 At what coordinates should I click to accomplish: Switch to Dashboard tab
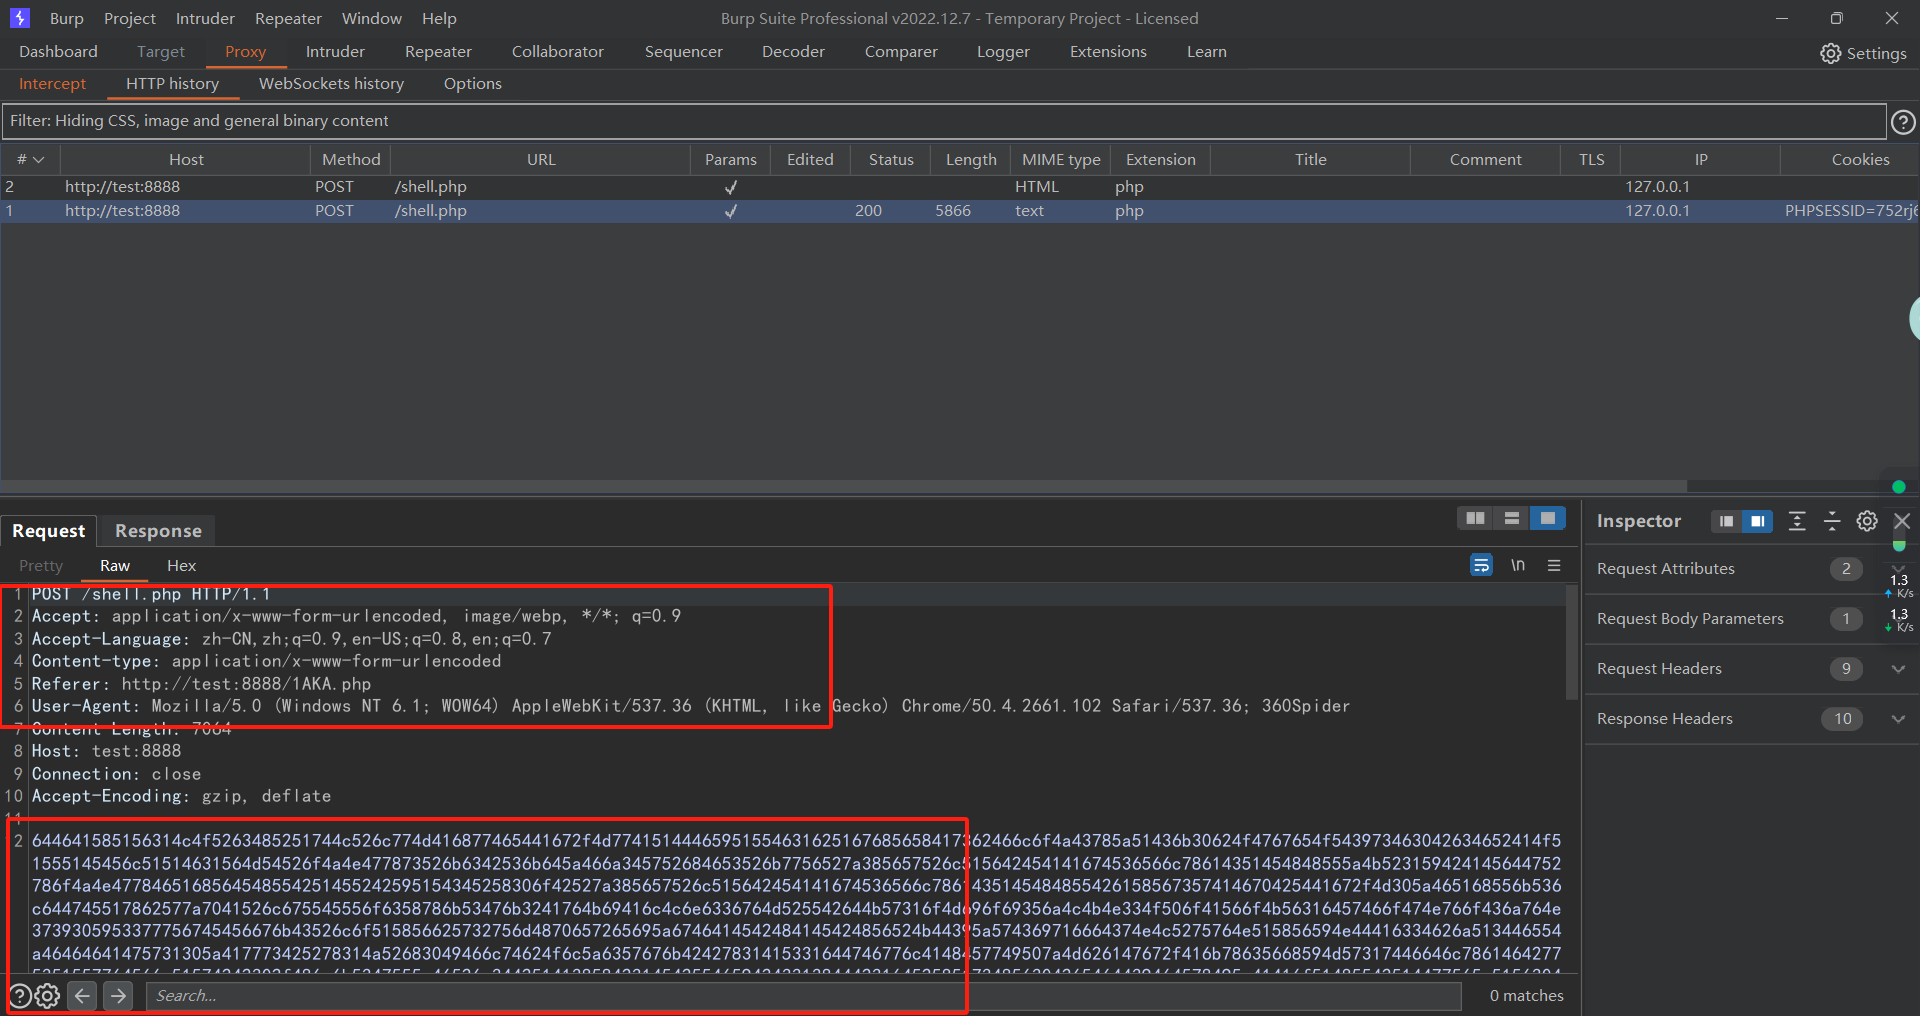pyautogui.click(x=58, y=52)
